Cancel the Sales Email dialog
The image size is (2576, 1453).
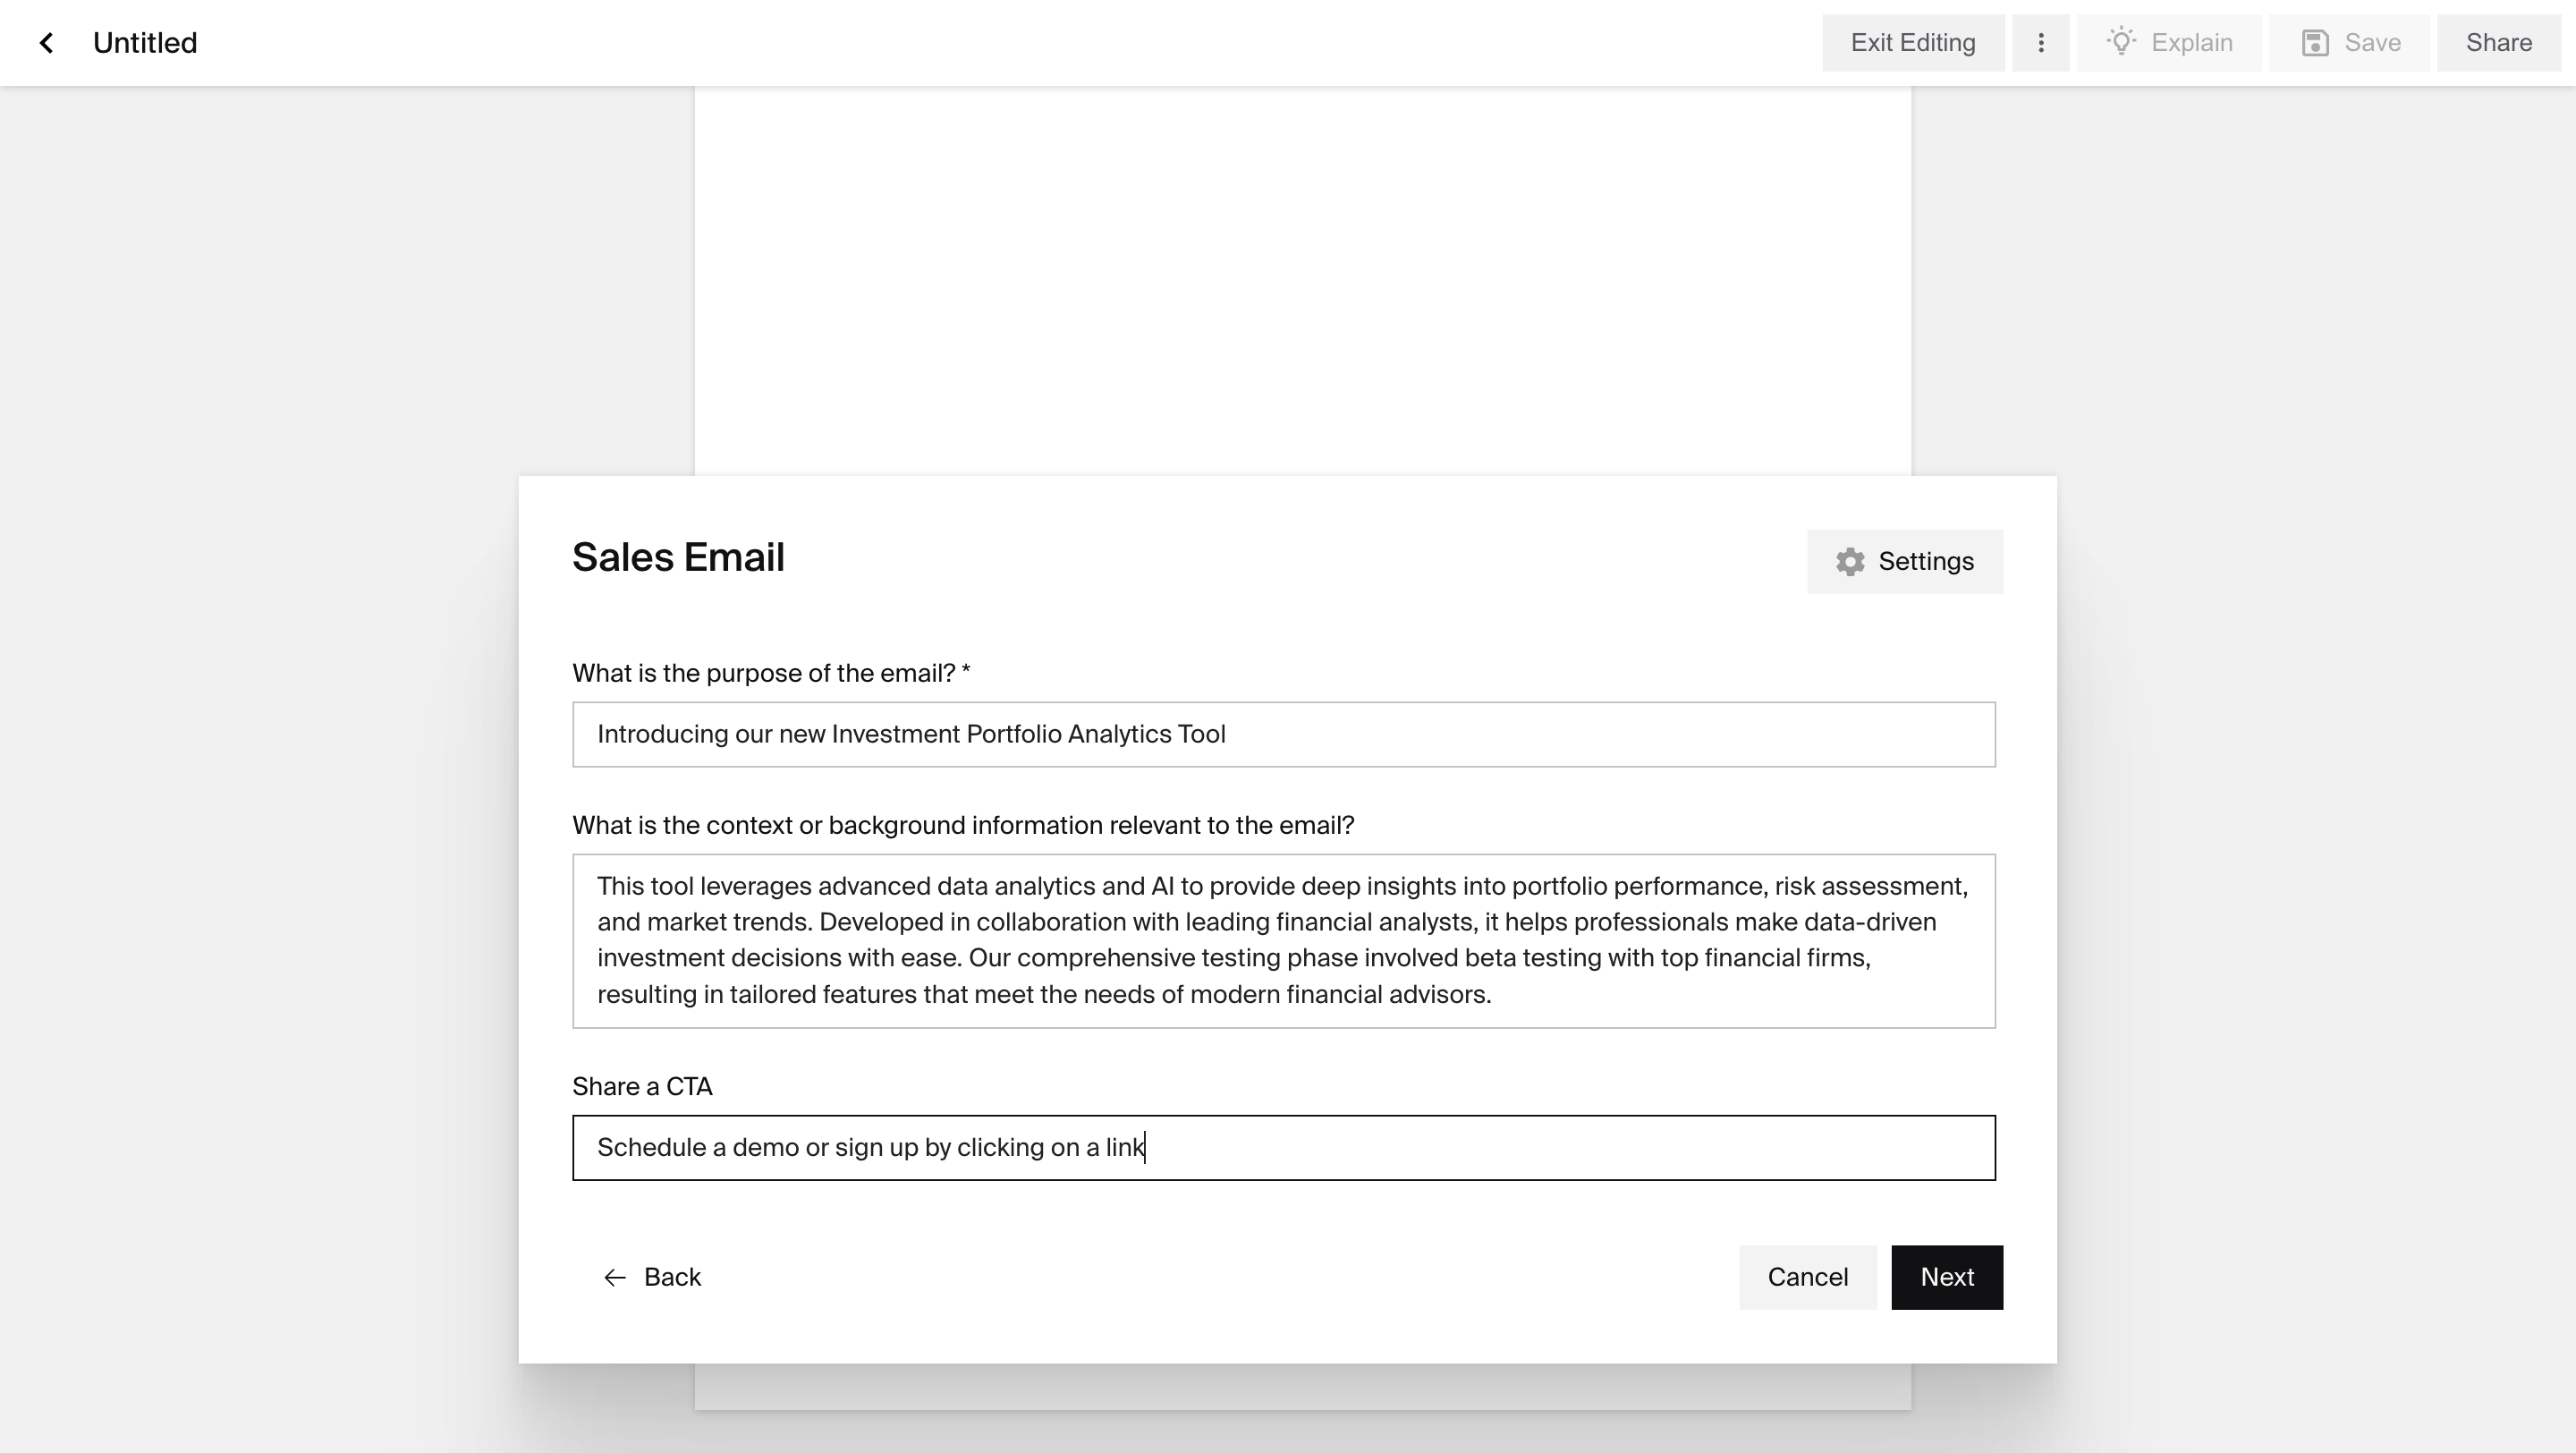click(x=1807, y=1277)
